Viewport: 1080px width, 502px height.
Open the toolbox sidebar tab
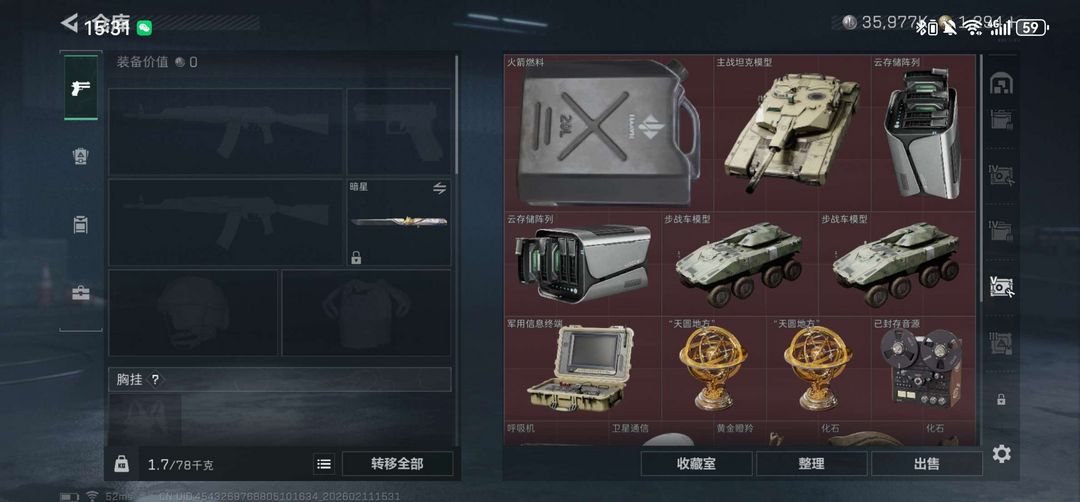81,293
